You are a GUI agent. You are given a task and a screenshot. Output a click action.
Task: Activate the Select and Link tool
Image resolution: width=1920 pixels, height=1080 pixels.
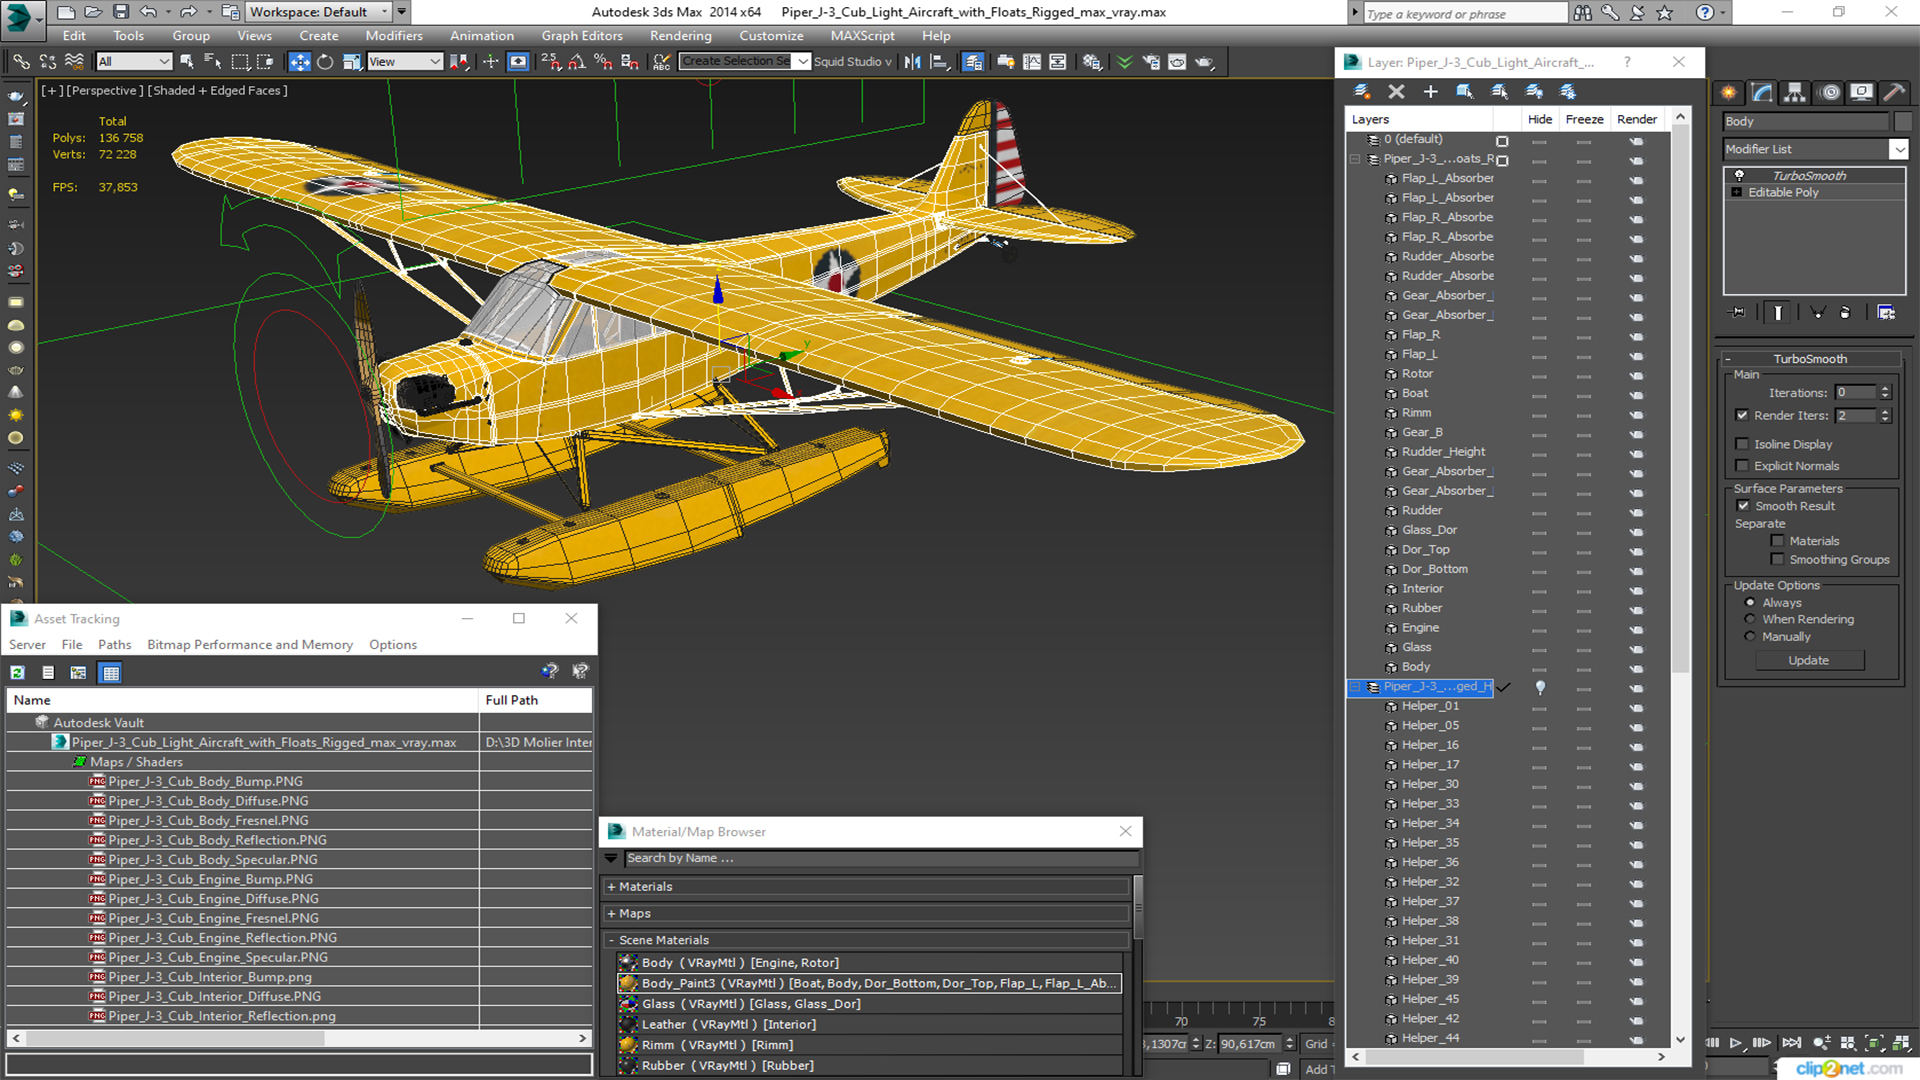[x=21, y=62]
